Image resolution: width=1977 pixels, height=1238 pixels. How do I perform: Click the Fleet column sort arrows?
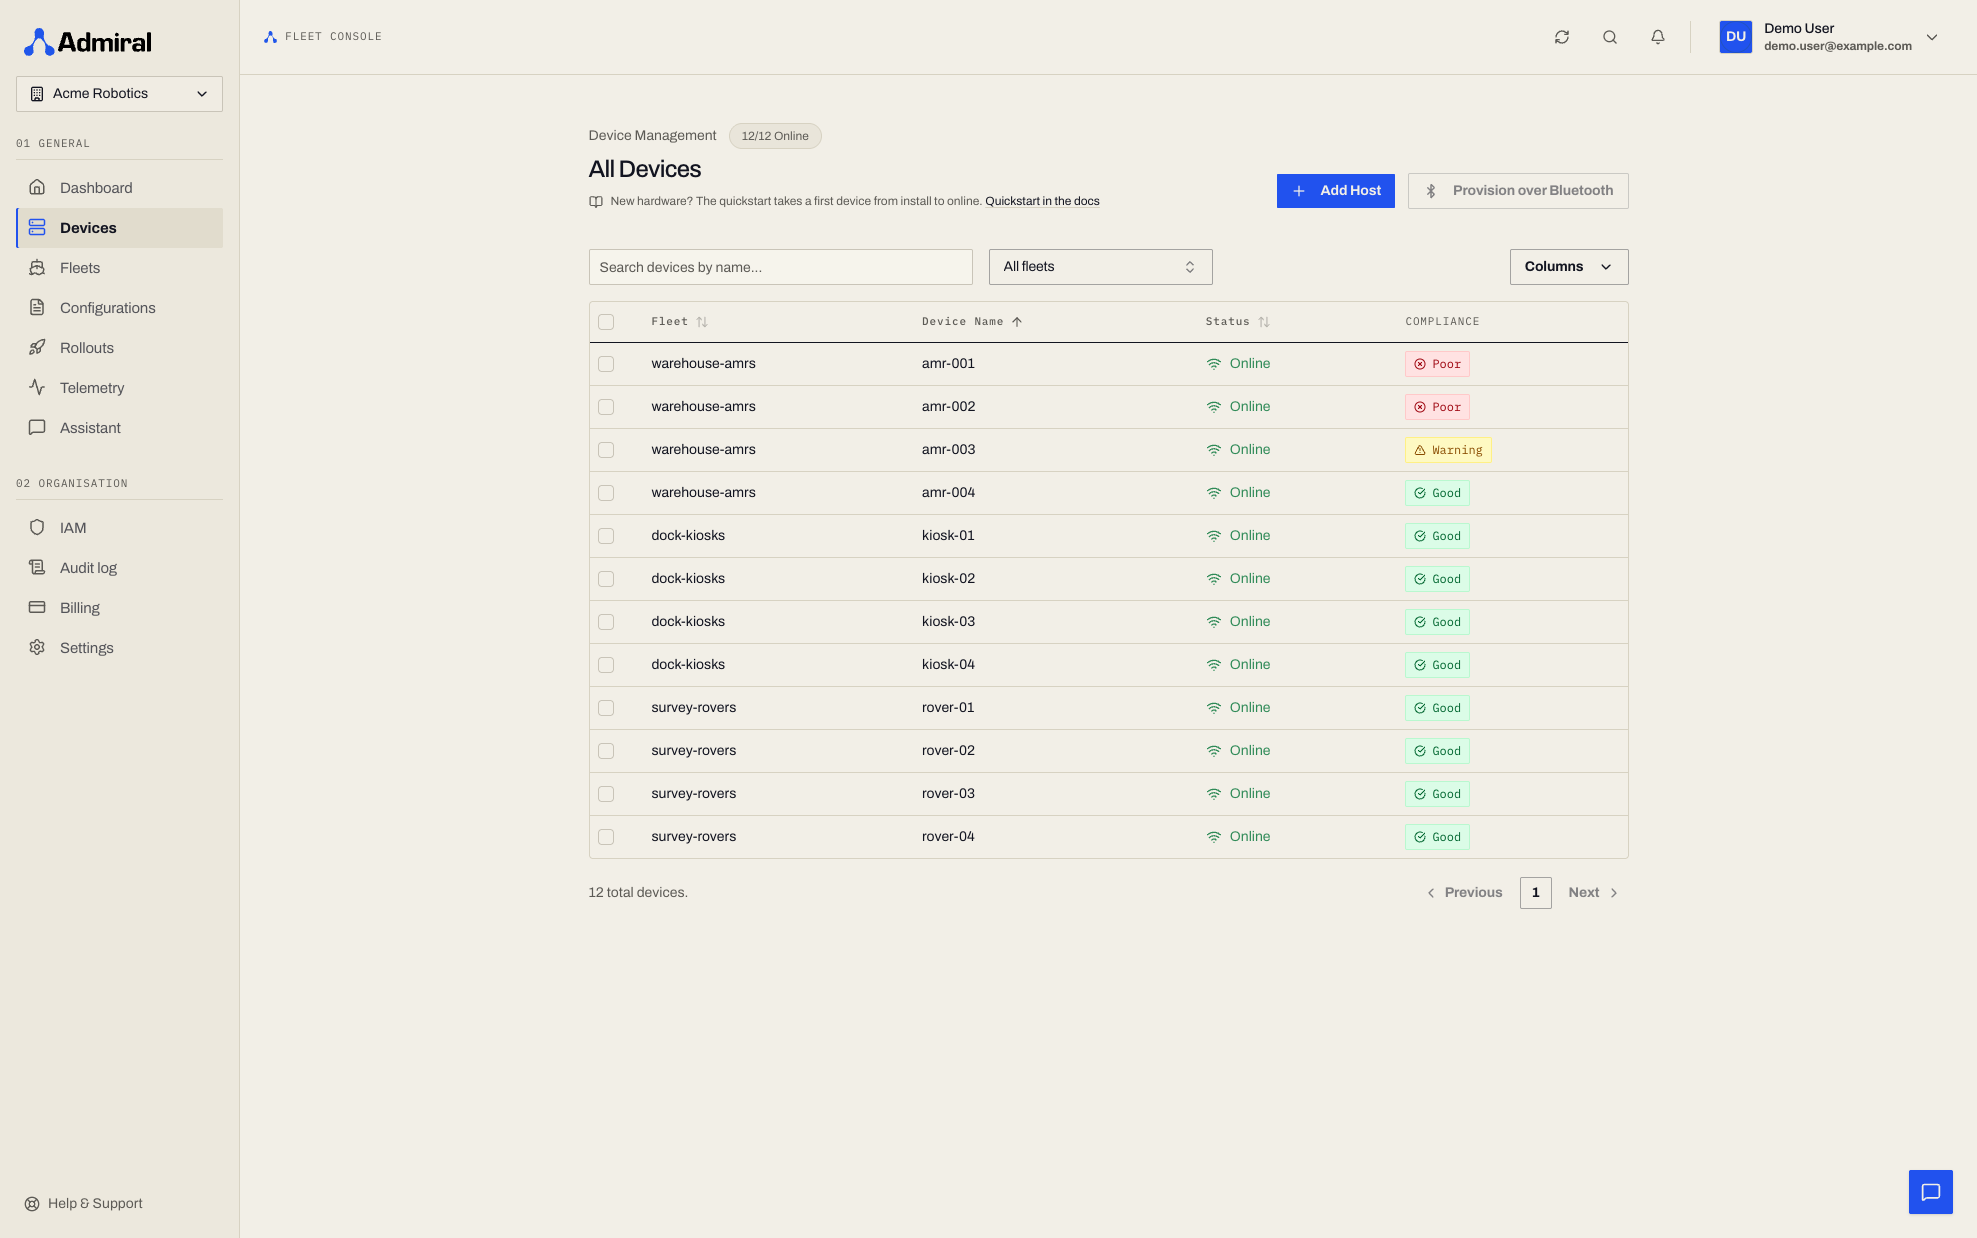[x=702, y=322]
